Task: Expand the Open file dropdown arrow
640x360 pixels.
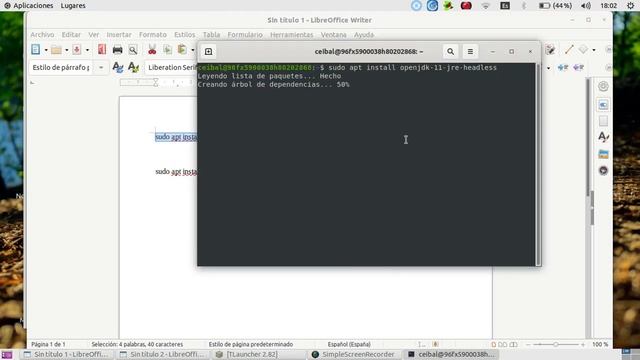Action: click(x=67, y=50)
